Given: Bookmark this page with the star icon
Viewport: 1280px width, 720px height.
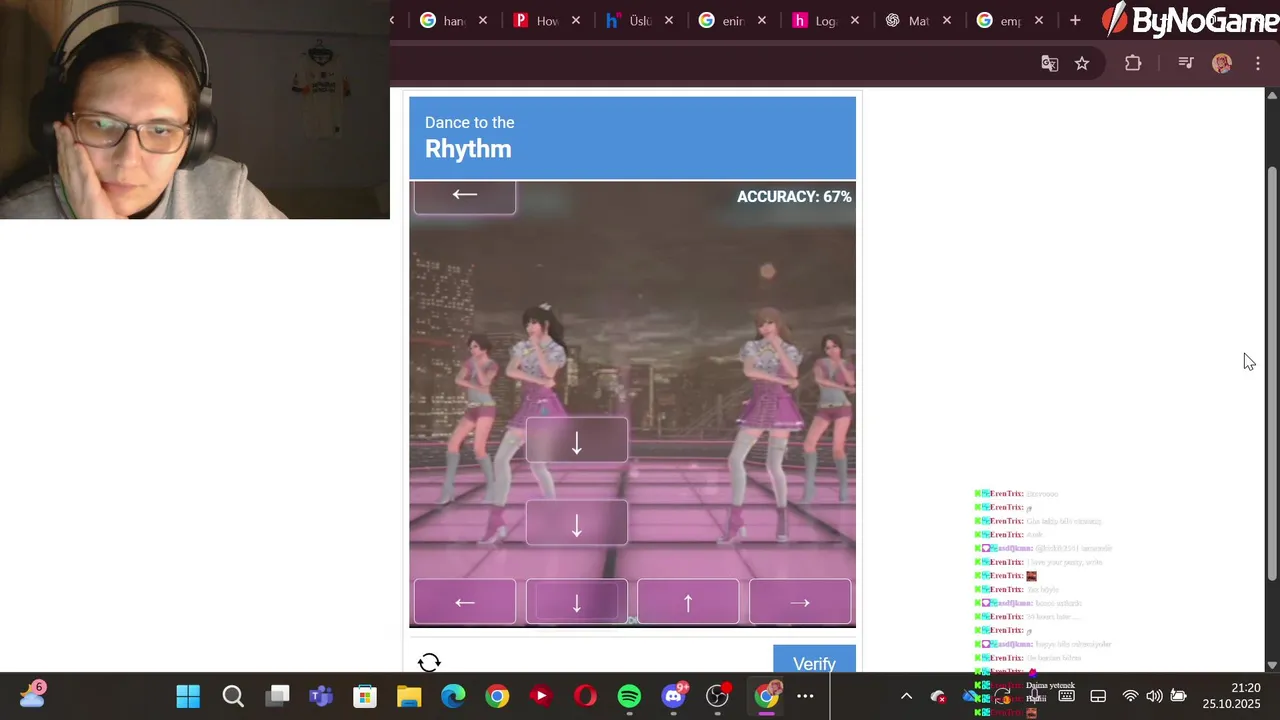Looking at the screenshot, I should (1082, 63).
